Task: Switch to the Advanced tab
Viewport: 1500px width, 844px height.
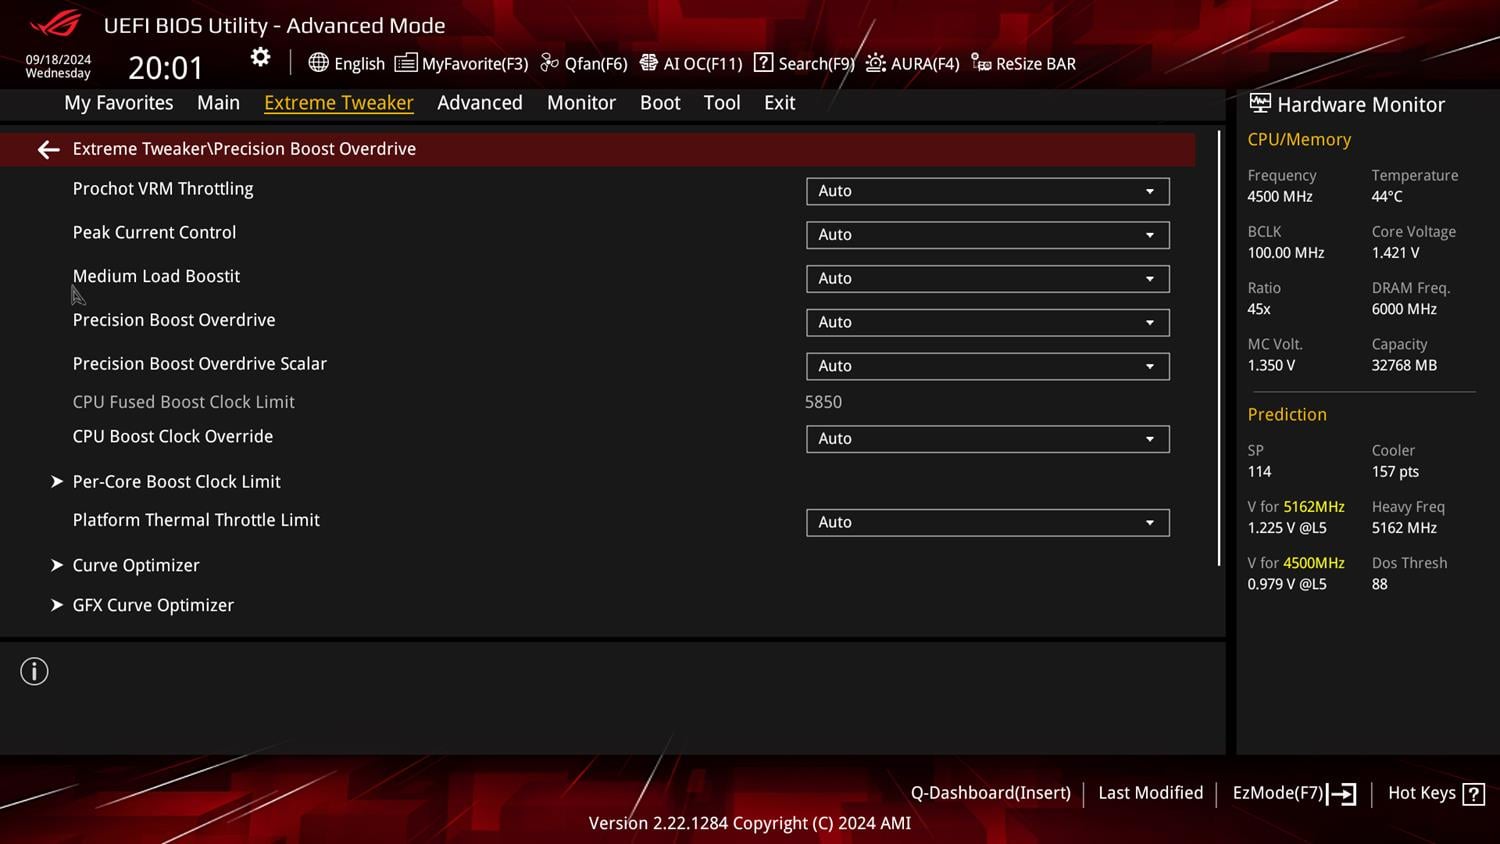Action: (x=480, y=102)
